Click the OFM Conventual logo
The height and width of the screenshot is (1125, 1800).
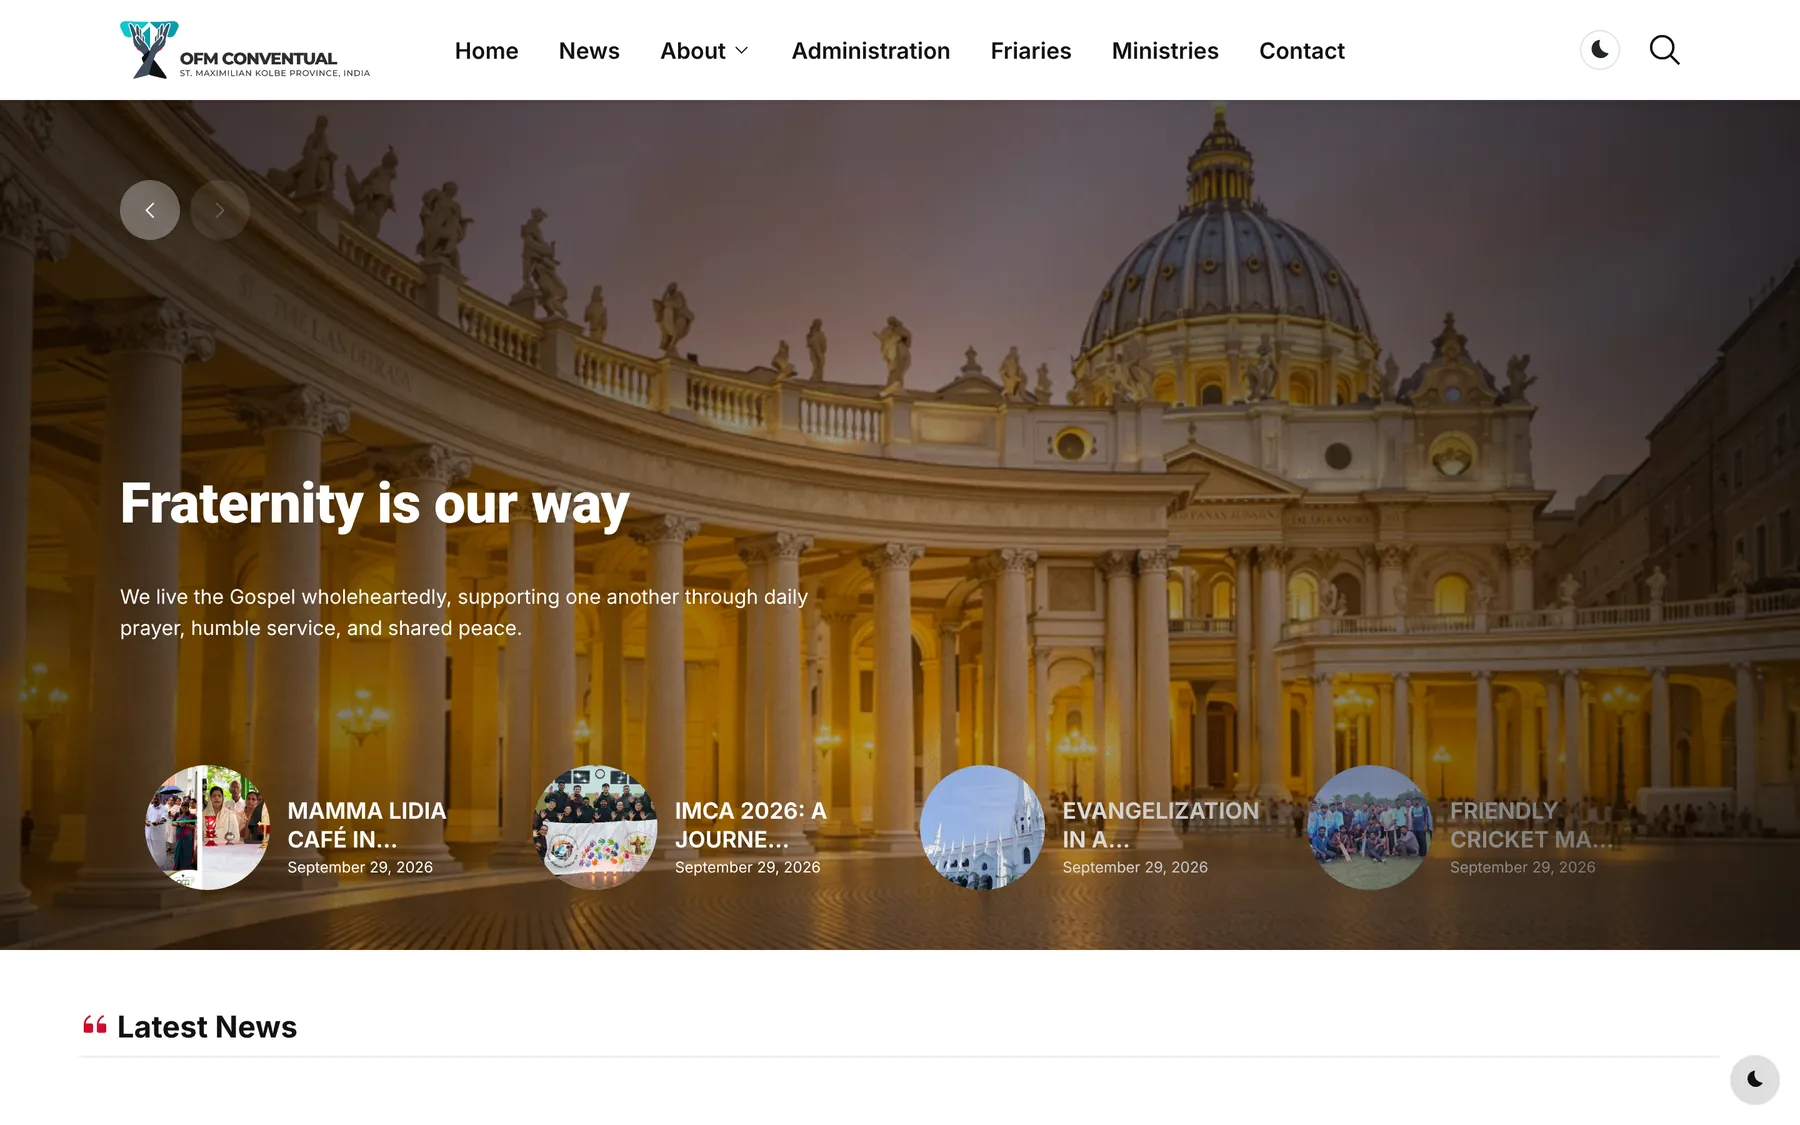pos(245,50)
